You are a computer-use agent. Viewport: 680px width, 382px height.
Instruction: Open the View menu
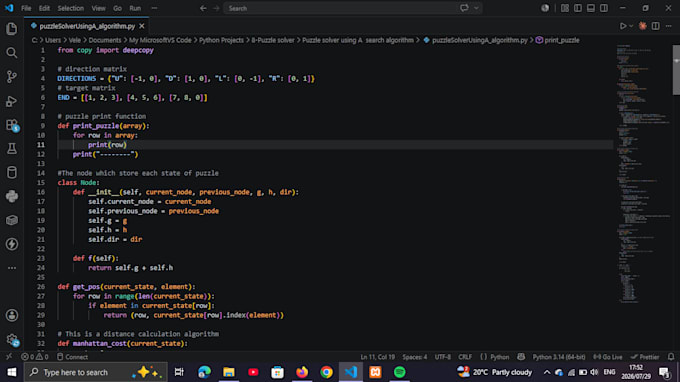click(98, 8)
